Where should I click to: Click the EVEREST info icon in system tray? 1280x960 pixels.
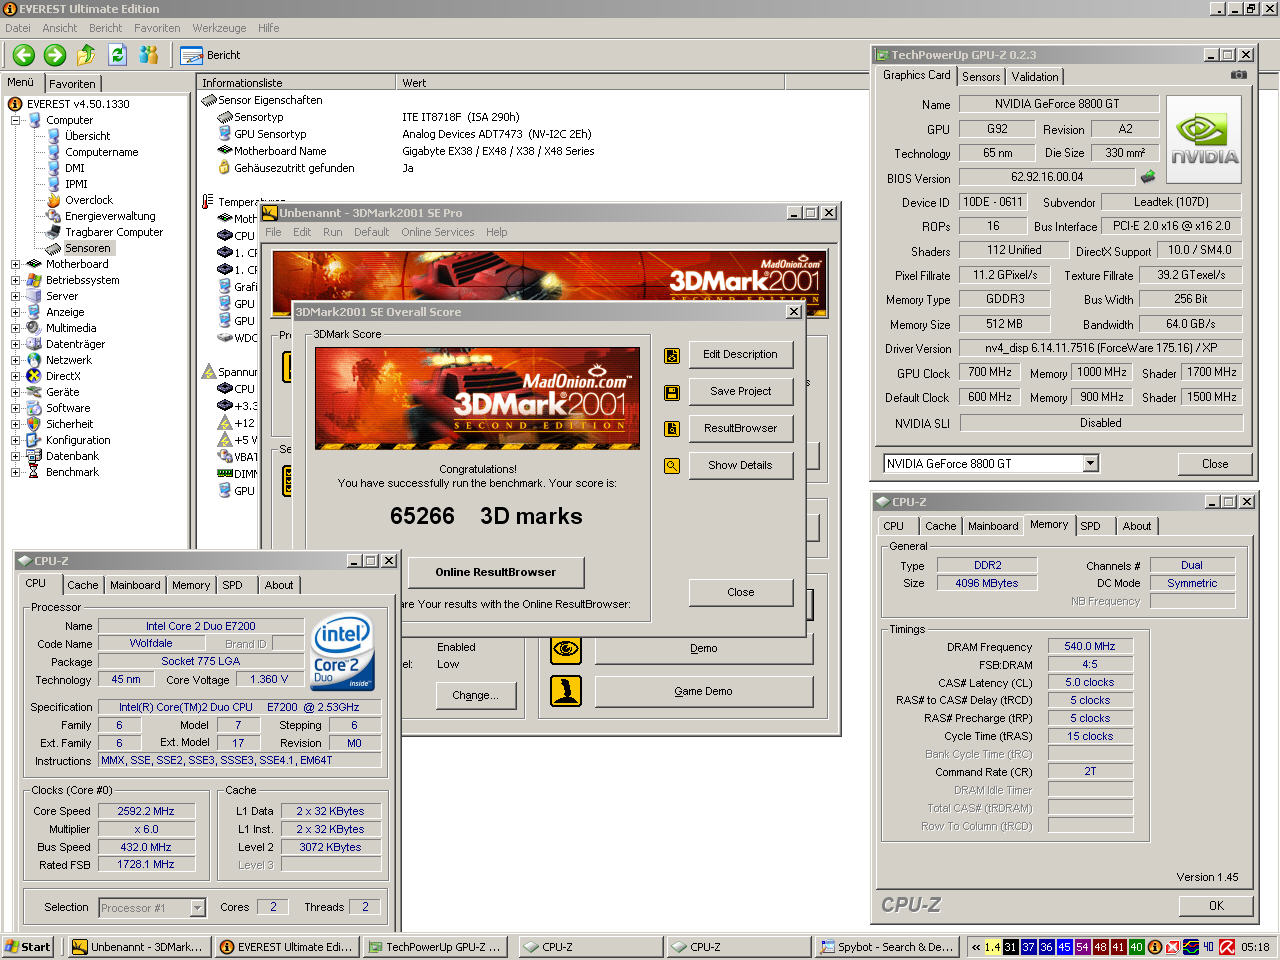[x=1155, y=947]
